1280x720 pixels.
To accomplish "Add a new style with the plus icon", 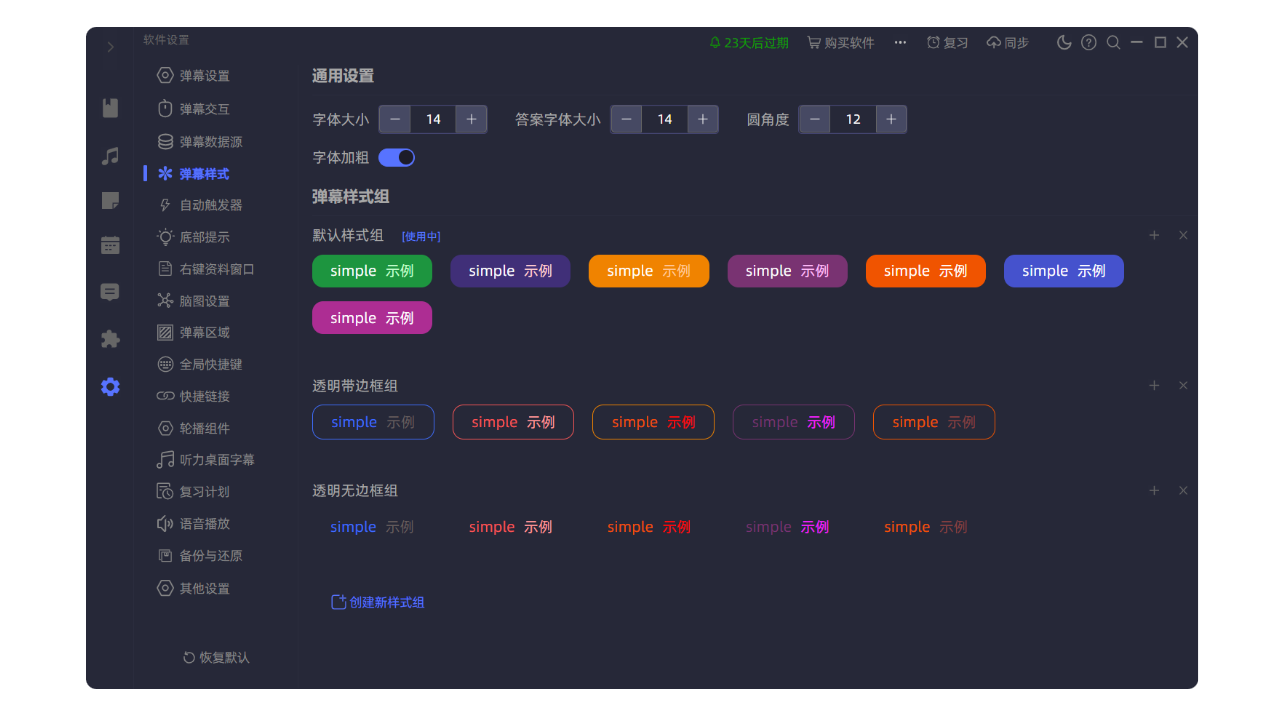I will [1154, 235].
